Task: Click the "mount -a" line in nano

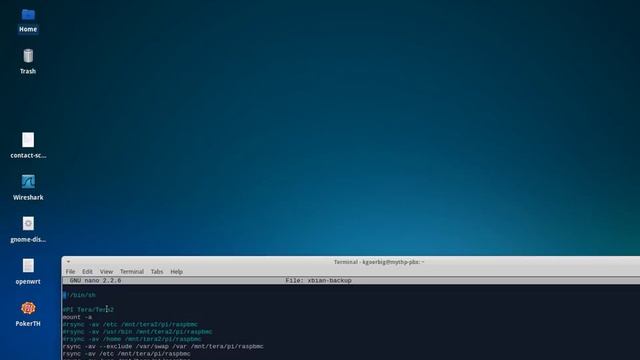Action: click(77, 317)
